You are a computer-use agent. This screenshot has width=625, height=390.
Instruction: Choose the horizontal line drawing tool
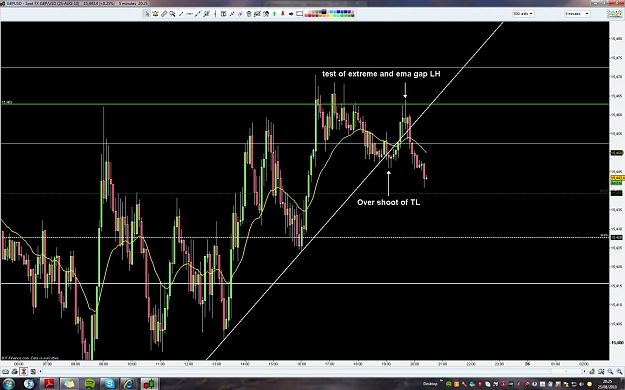point(189,14)
